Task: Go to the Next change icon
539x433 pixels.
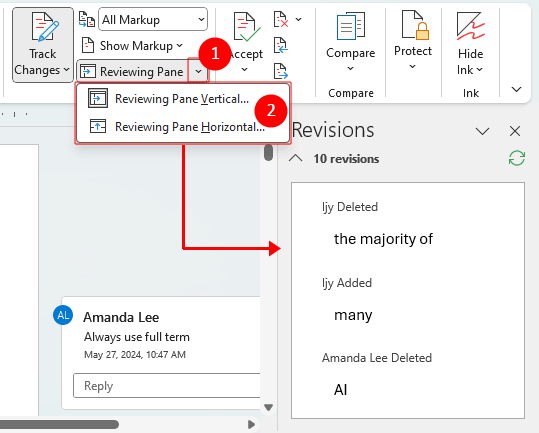Action: coord(280,71)
